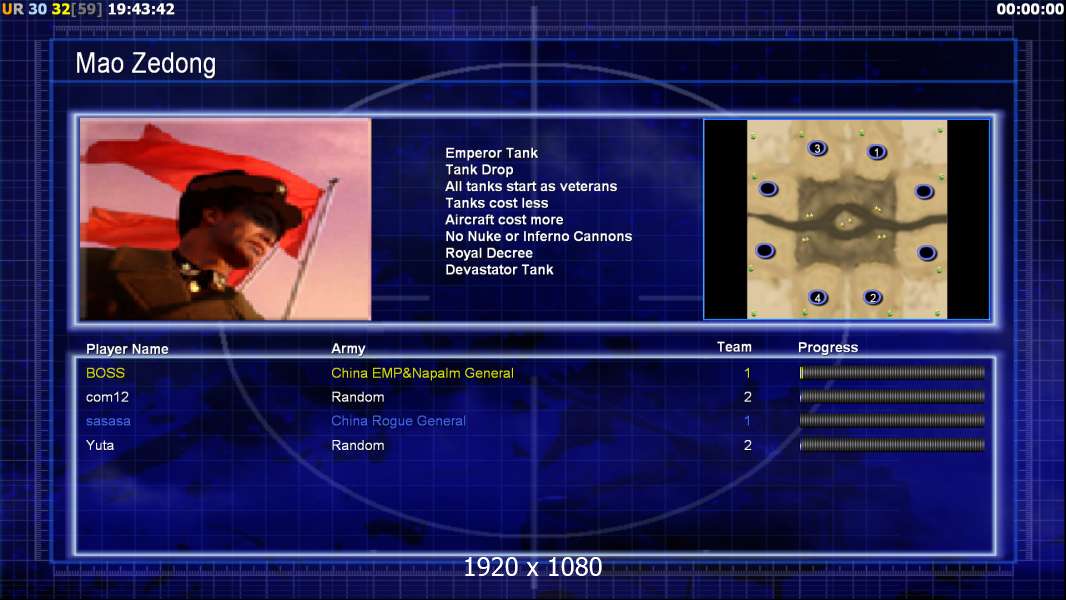Pick start position 4 marker on map
1066x600 pixels.
click(818, 298)
